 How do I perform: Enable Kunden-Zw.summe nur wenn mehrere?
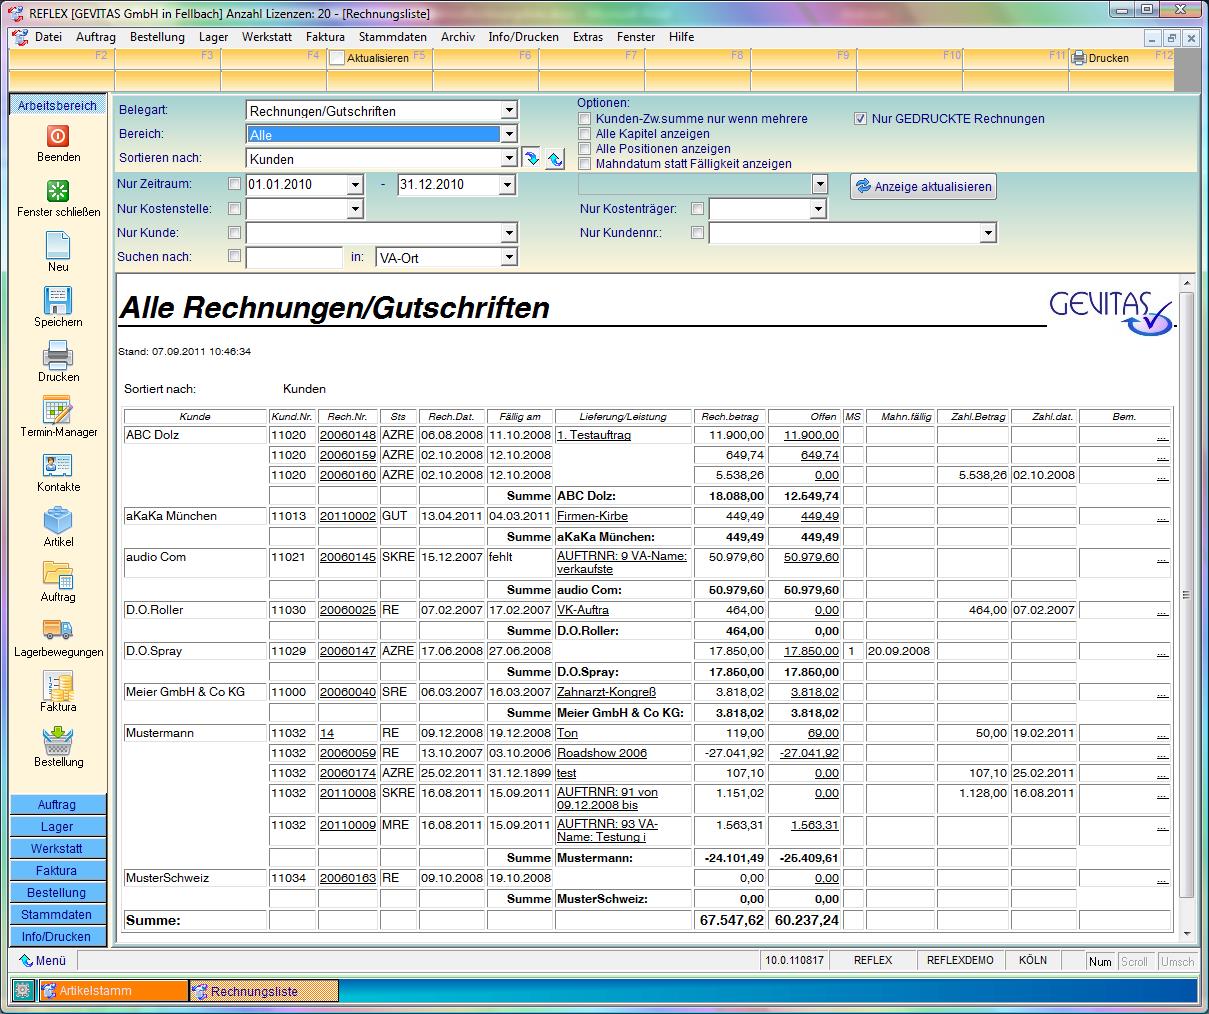(x=585, y=119)
